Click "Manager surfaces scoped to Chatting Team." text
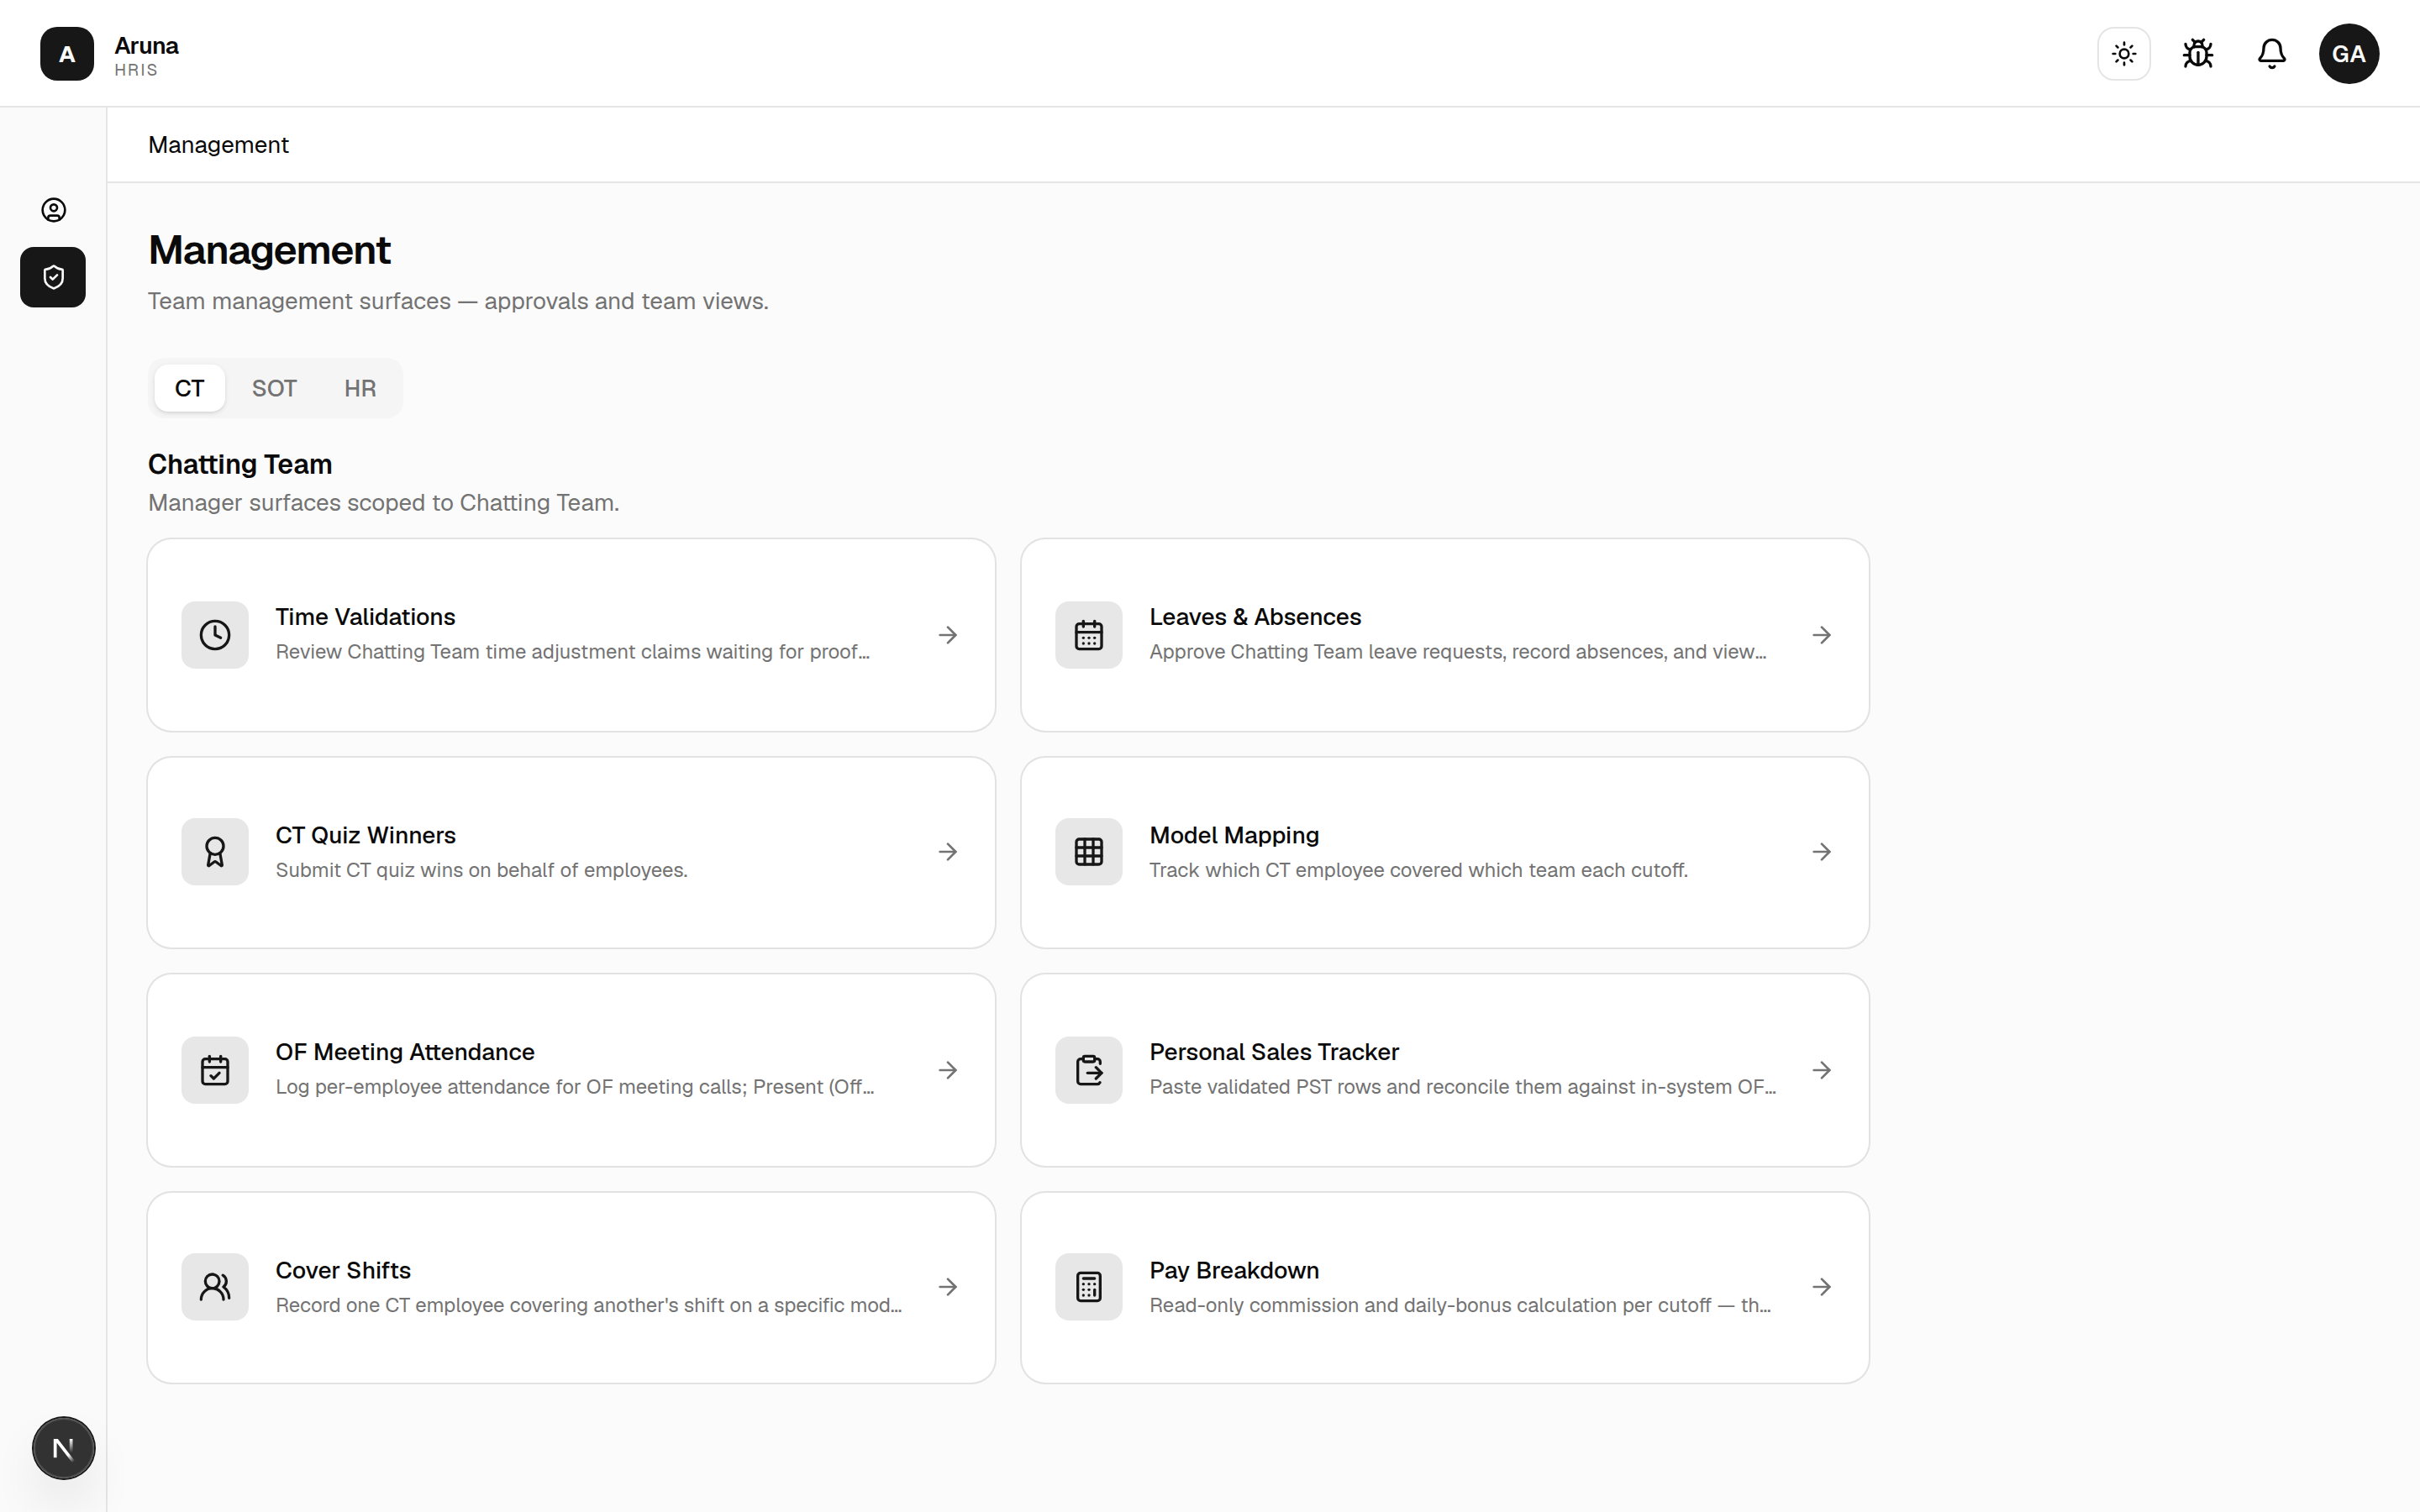The image size is (2420, 1512). [383, 503]
